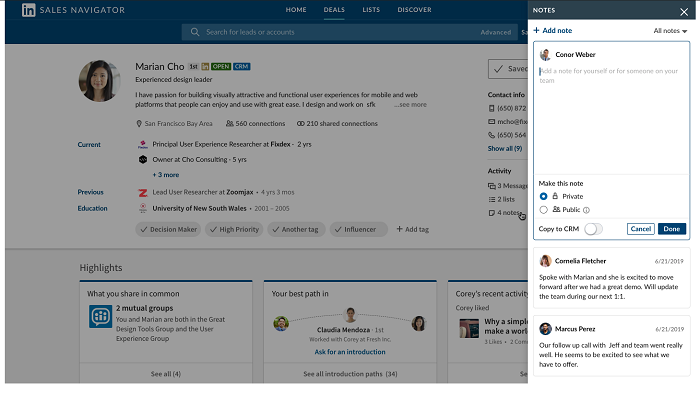Image resolution: width=700 pixels, height=394 pixels.
Task: Click the messages icon under Activity
Action: pos(492,186)
